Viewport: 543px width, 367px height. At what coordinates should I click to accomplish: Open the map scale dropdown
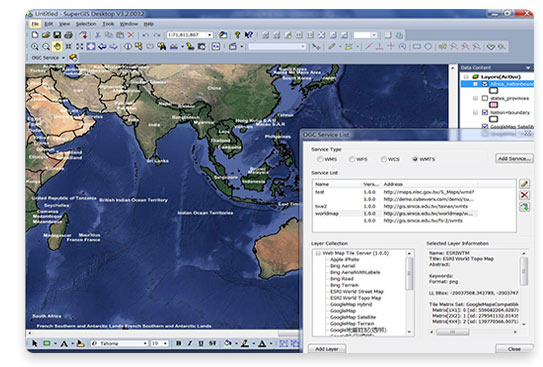(x=210, y=35)
